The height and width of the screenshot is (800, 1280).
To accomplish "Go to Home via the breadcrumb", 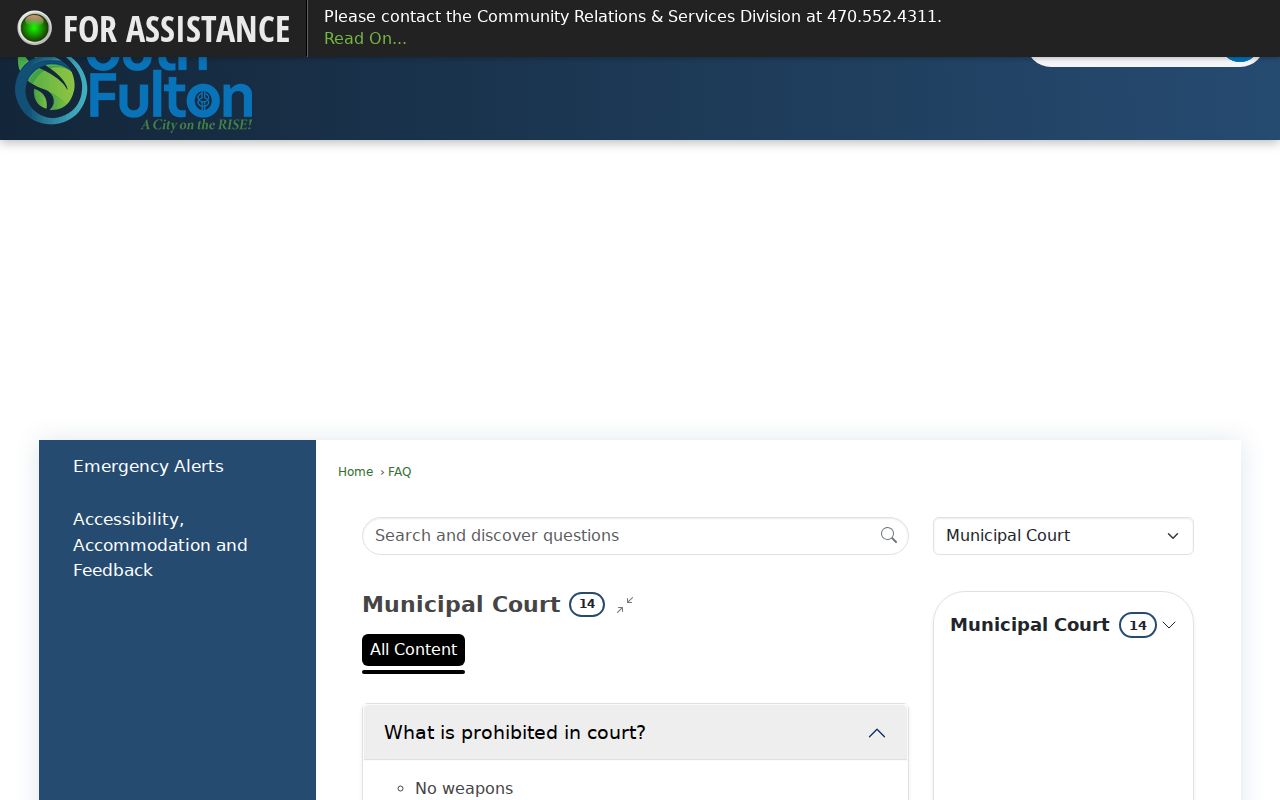I will tap(355, 472).
